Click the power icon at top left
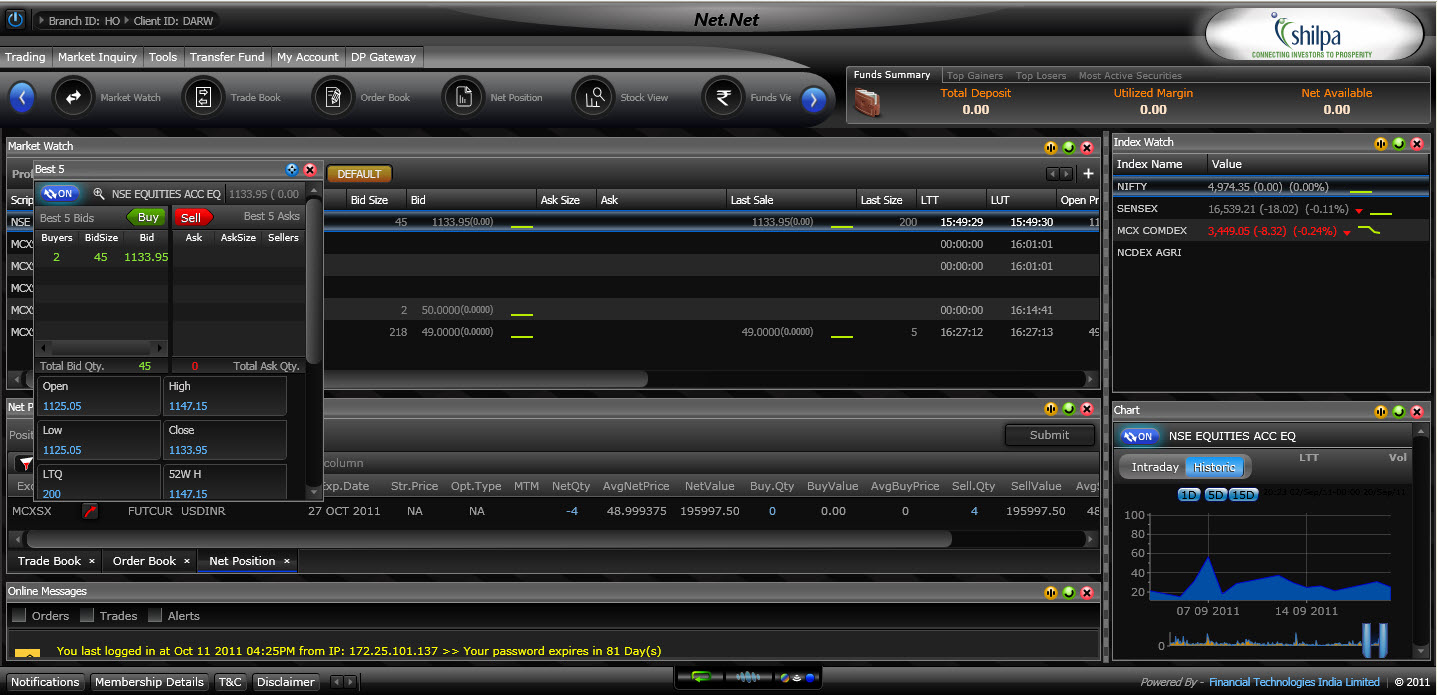Image resolution: width=1438 pixels, height=695 pixels. tap(15, 20)
